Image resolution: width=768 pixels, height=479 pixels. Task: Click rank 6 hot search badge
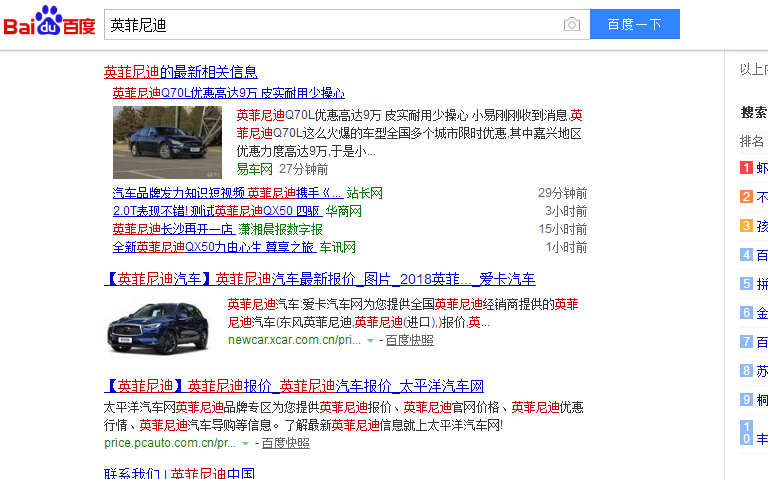tap(746, 312)
